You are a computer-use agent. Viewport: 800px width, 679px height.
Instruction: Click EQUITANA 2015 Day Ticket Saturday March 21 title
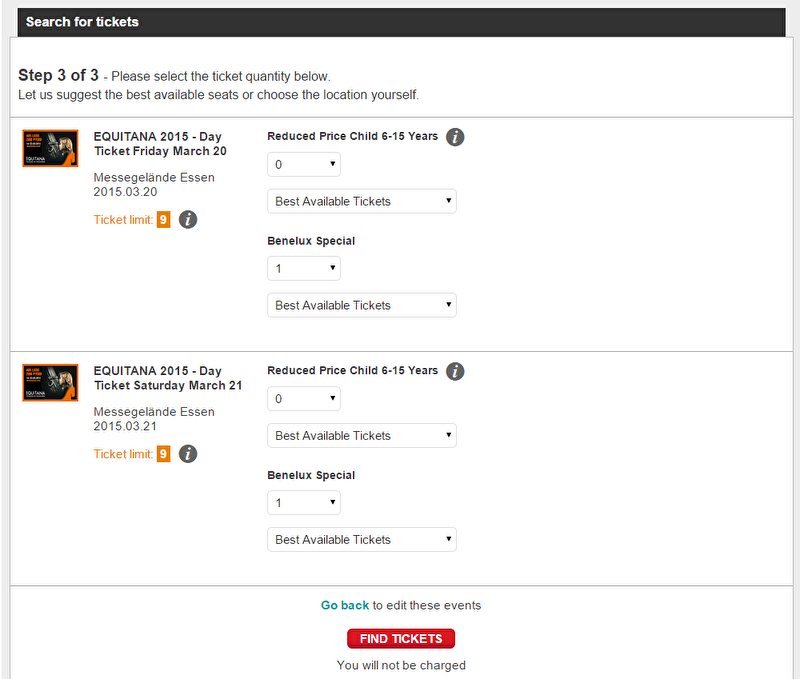pos(168,378)
